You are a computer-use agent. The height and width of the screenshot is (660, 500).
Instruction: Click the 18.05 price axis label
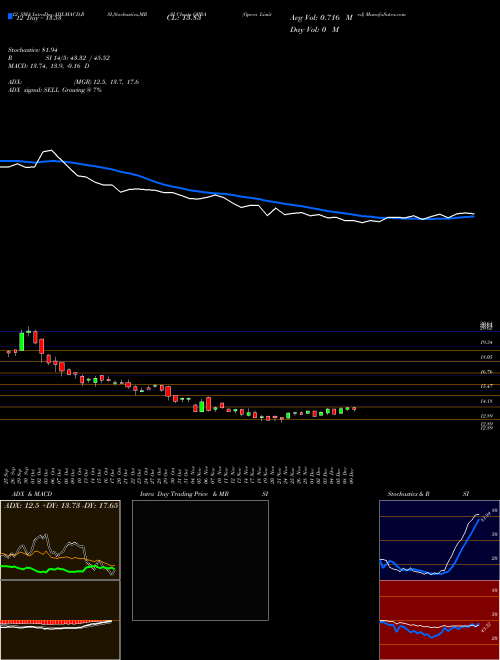point(487,357)
